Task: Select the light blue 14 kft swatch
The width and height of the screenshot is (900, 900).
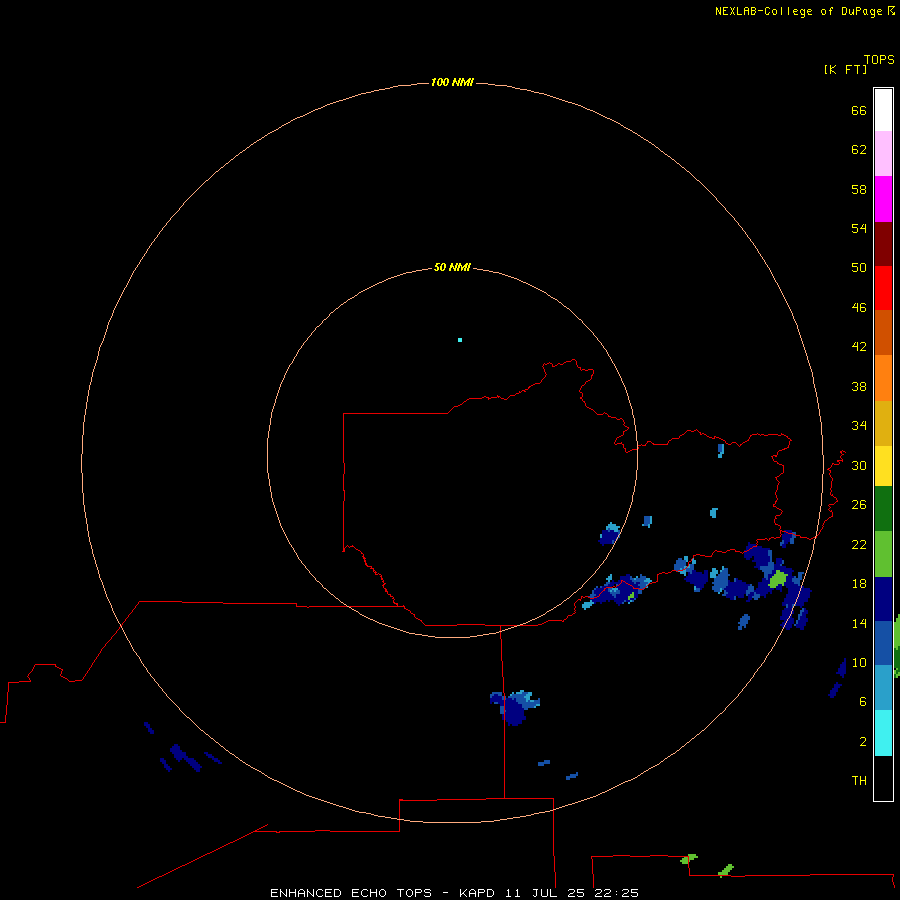Action: click(x=883, y=688)
